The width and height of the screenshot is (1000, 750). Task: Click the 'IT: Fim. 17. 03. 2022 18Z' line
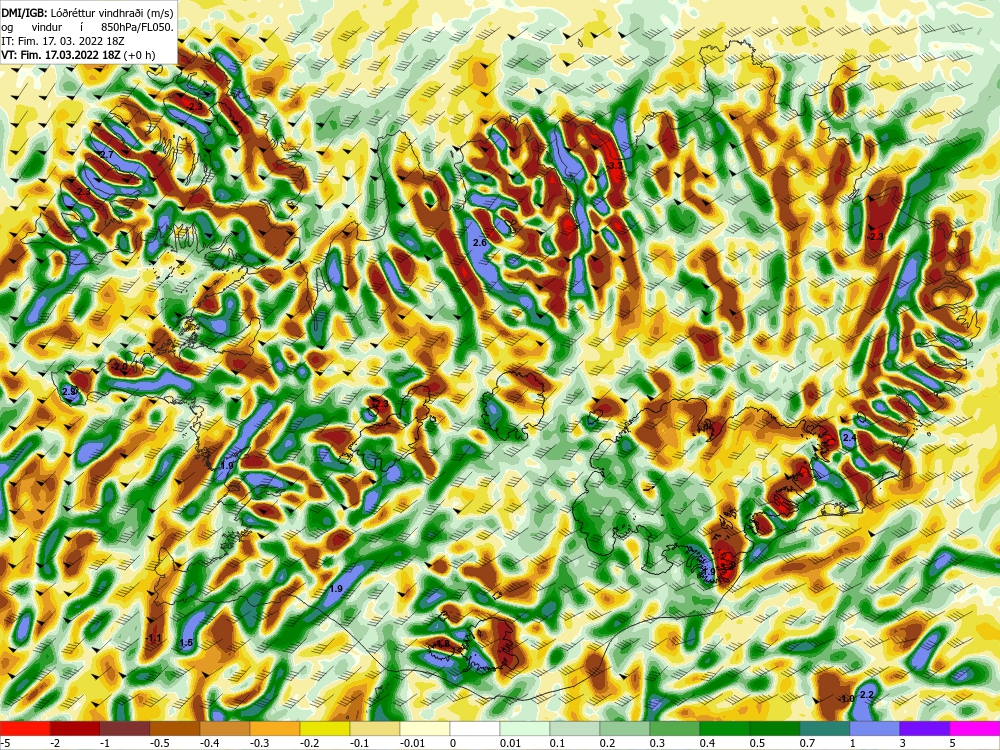(x=62, y=41)
